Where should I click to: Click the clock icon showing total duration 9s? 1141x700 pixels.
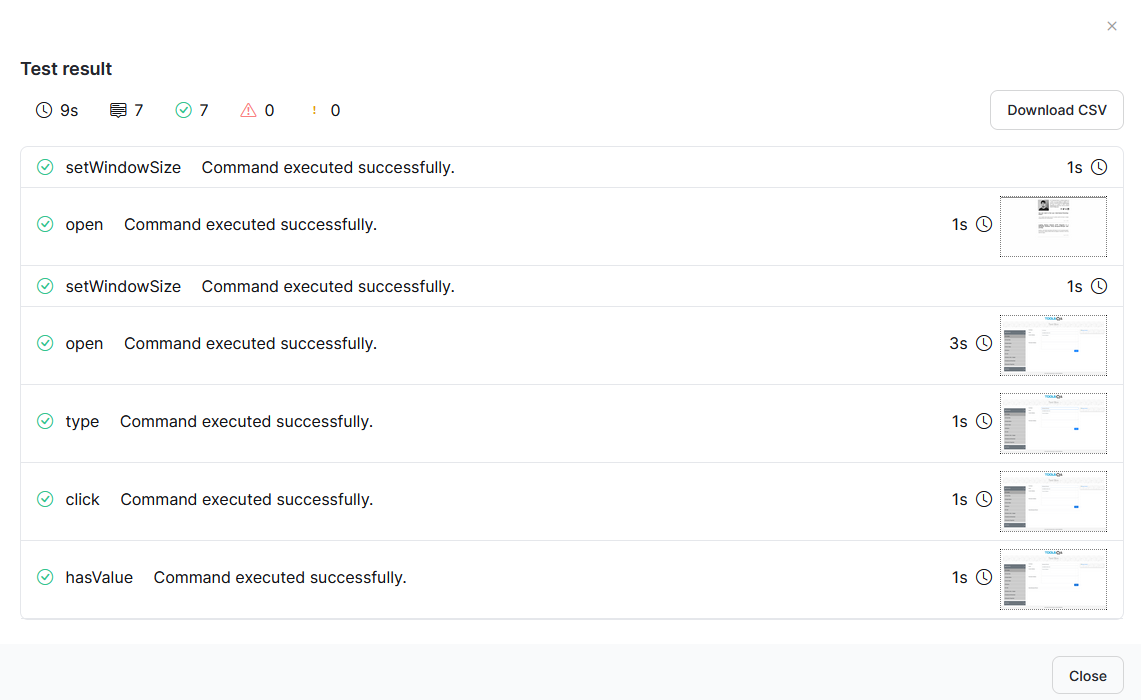(x=42, y=110)
